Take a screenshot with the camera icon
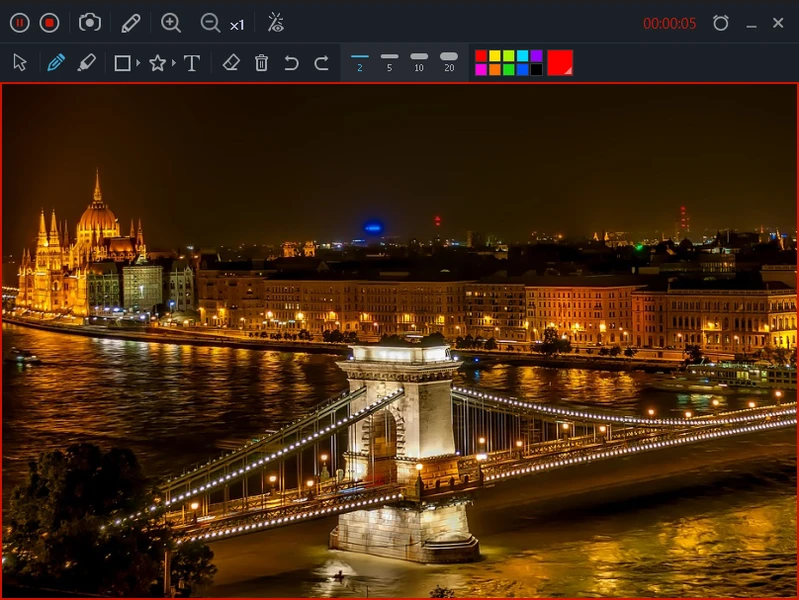Viewport: 799px width, 600px height. tap(90, 22)
